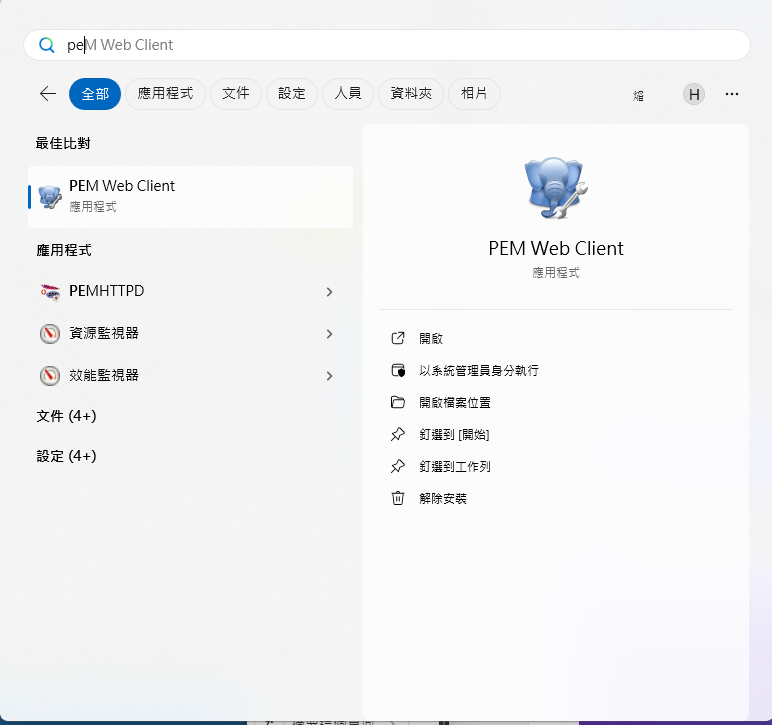Select the 文件 filter tab
Screen dimensions: 772x725
pyautogui.click(x=236, y=94)
